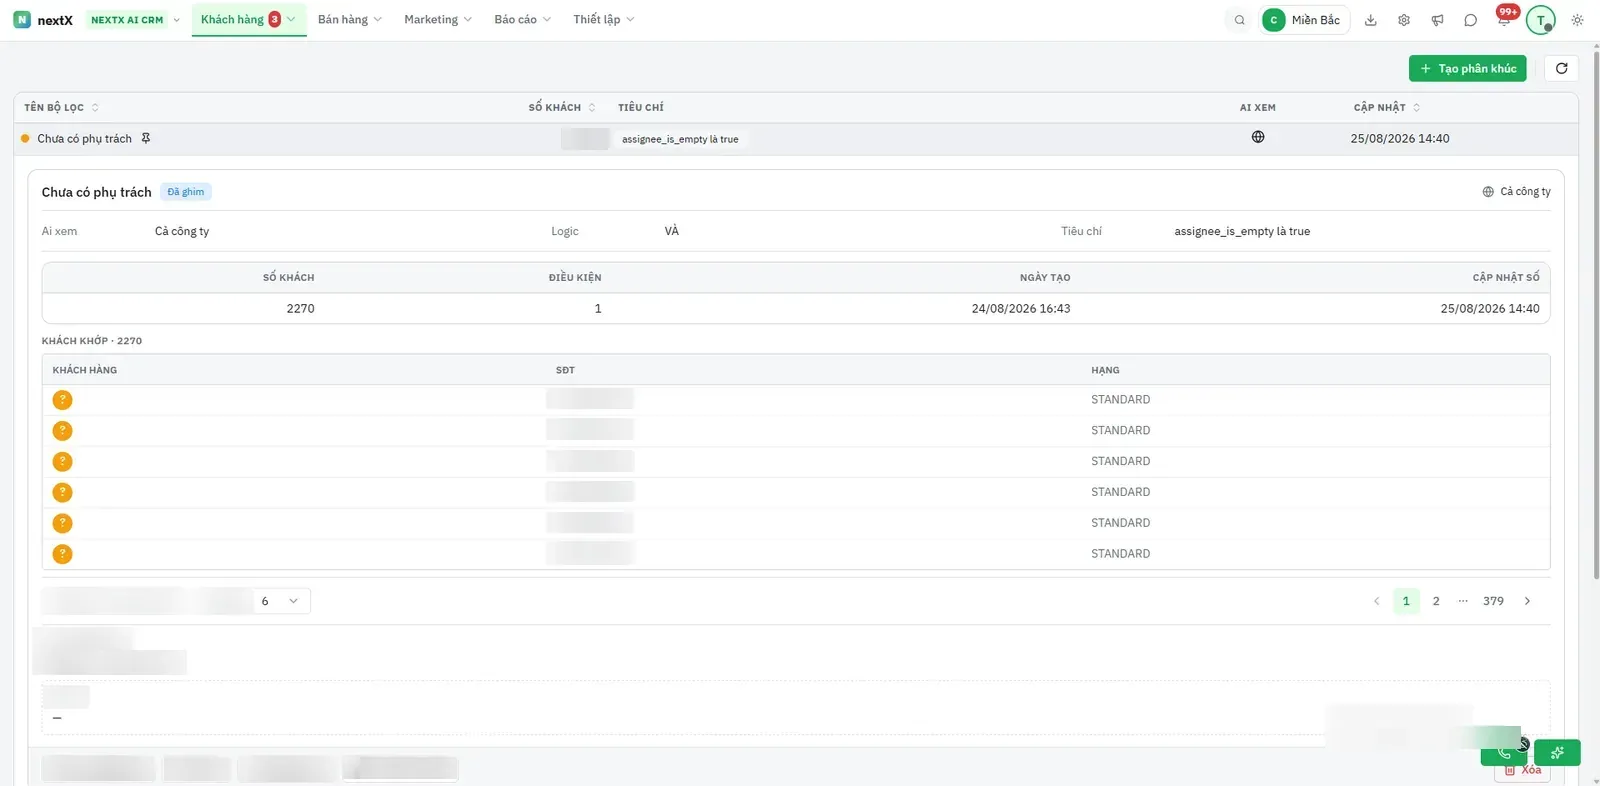Open the Báo cáo menu

[523, 20]
